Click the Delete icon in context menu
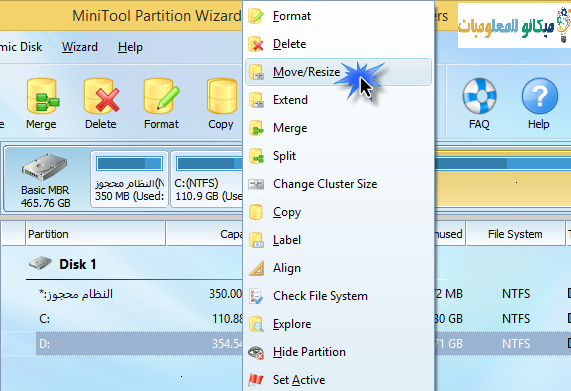571x391 pixels. (x=256, y=44)
